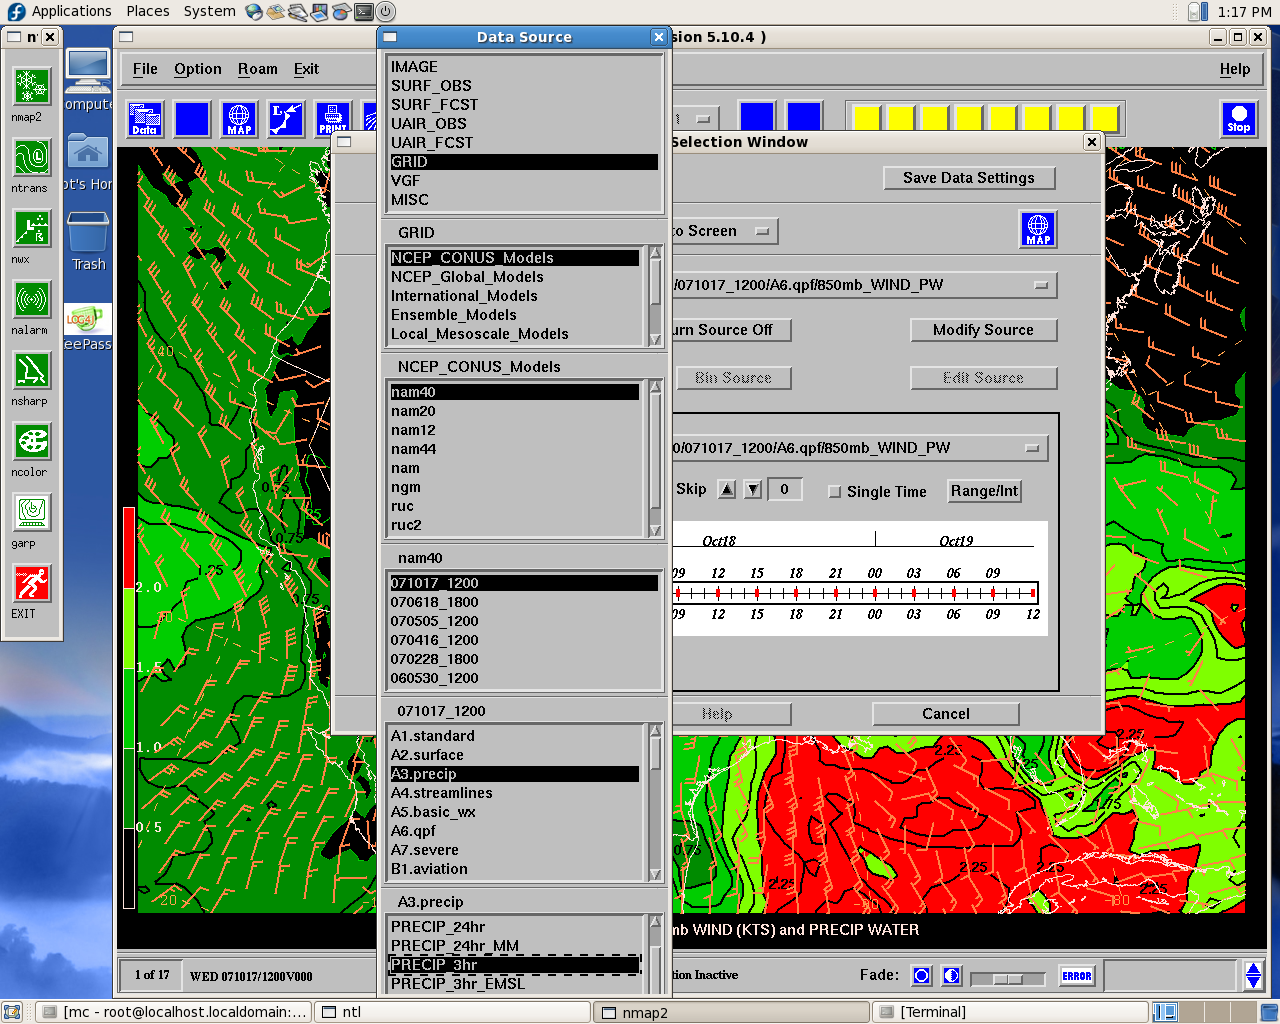
Task: Click the Modify Source button
Action: (x=983, y=330)
